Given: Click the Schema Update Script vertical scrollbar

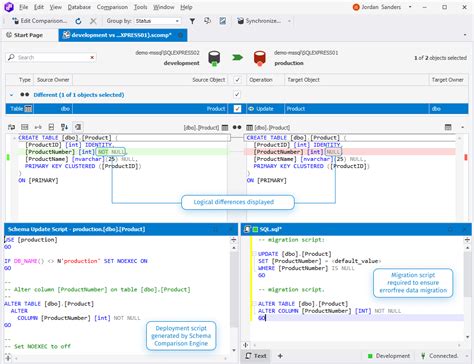Looking at the screenshot, I should [234, 289].
